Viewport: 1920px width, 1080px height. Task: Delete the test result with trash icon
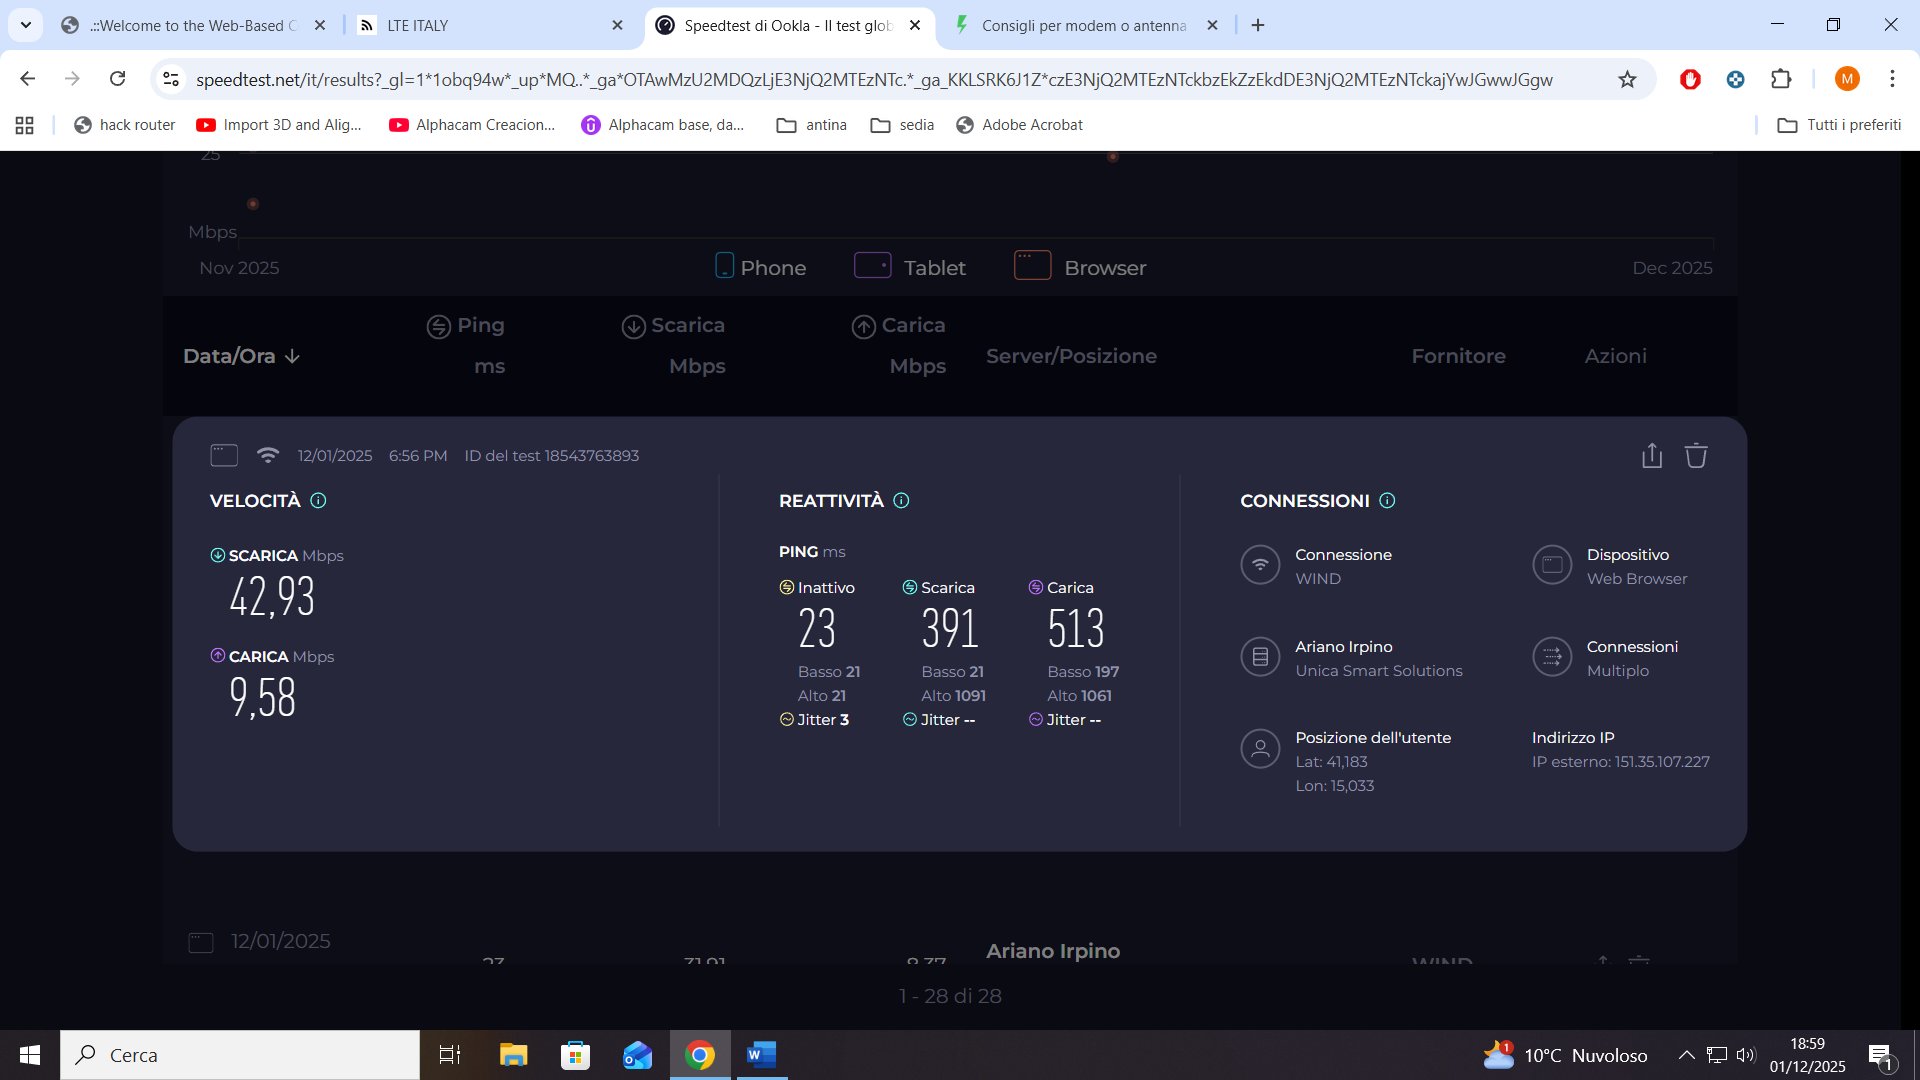click(x=1696, y=456)
